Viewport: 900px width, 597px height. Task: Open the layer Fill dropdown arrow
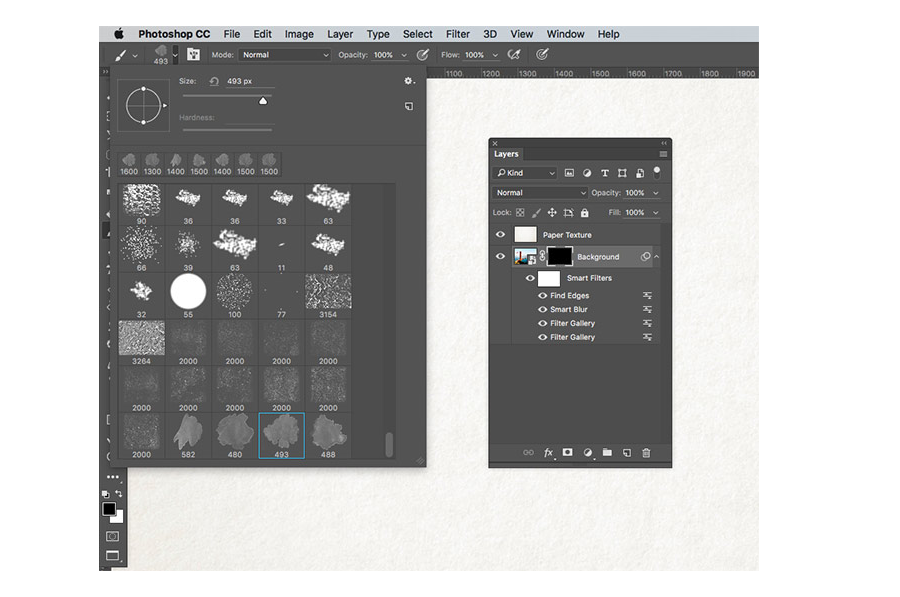(655, 212)
